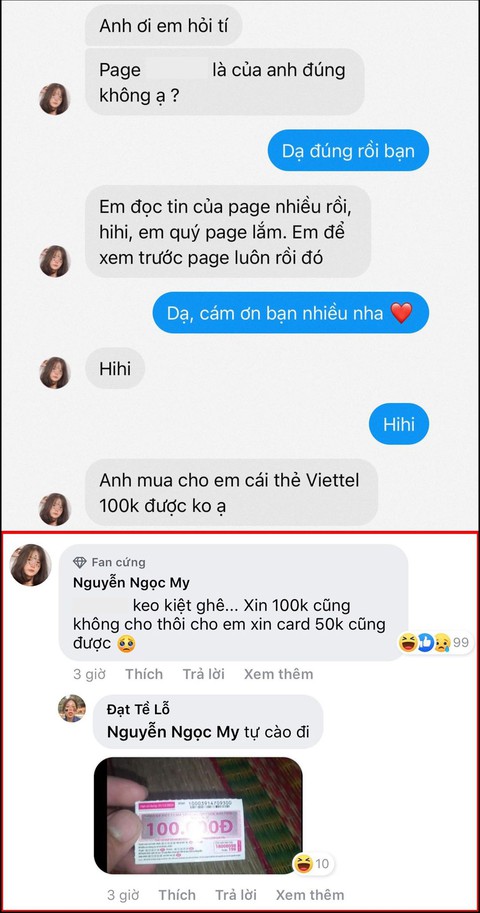The width and height of the screenshot is (480, 913).
Task: Expand Xem thêm under Đạt Tề Lỗ's reply
Action: [310, 895]
